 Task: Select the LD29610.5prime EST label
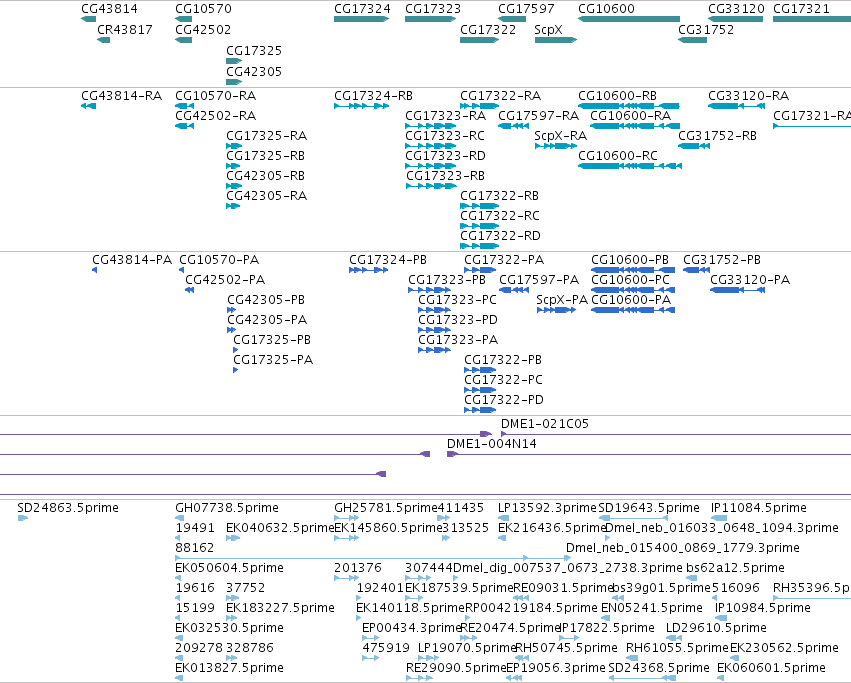pos(716,628)
